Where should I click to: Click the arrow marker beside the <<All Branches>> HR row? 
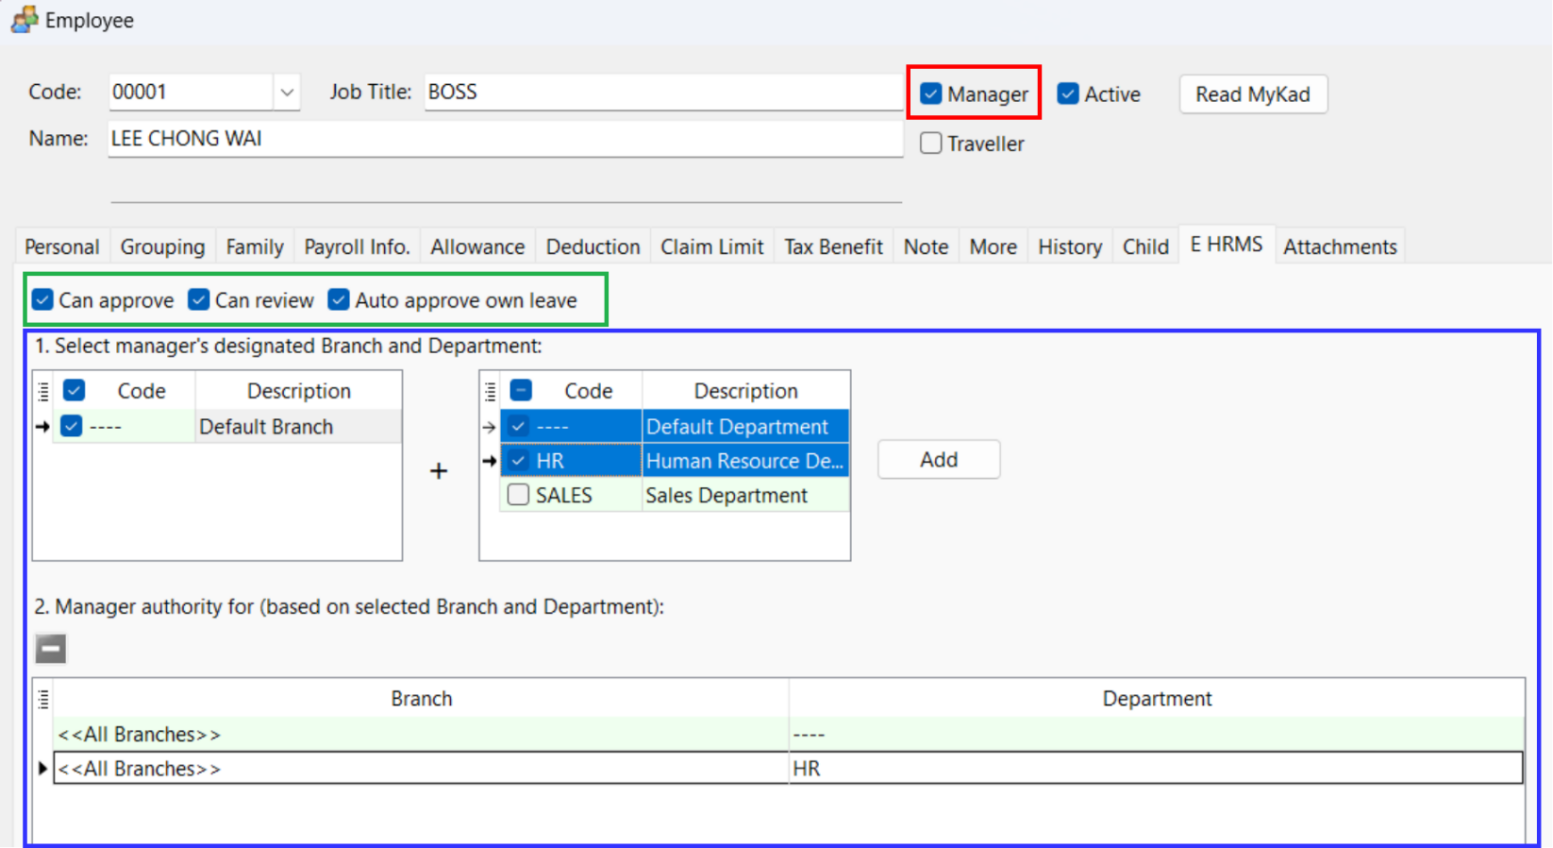click(x=42, y=768)
